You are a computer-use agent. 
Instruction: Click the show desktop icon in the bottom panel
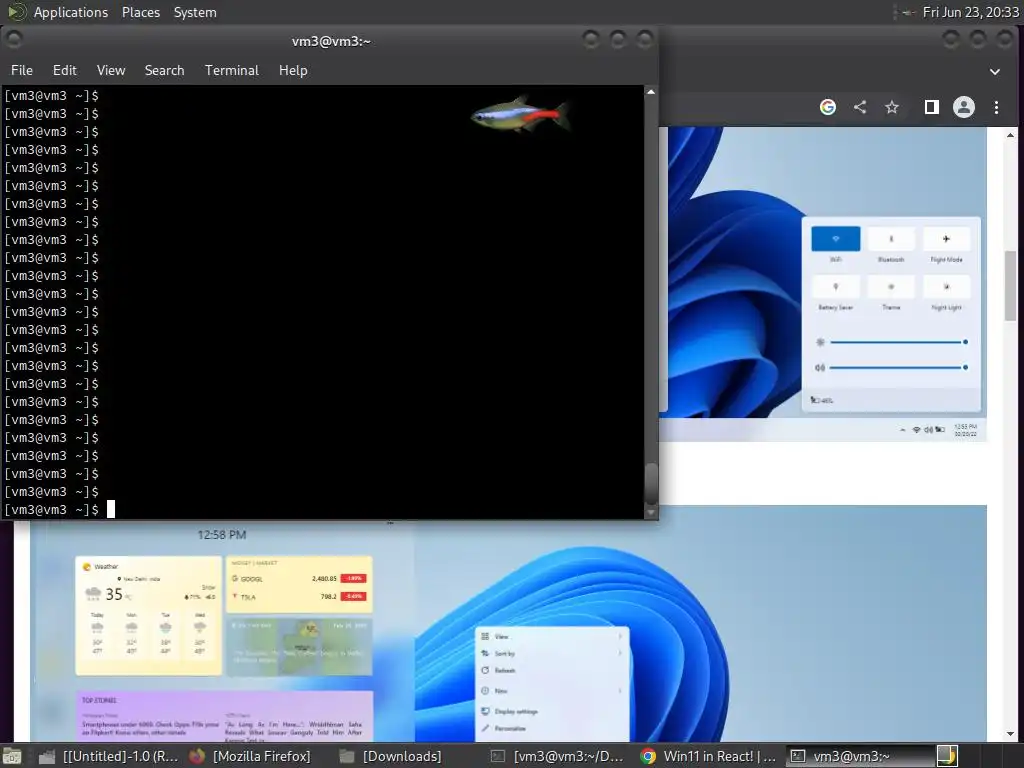point(12,756)
